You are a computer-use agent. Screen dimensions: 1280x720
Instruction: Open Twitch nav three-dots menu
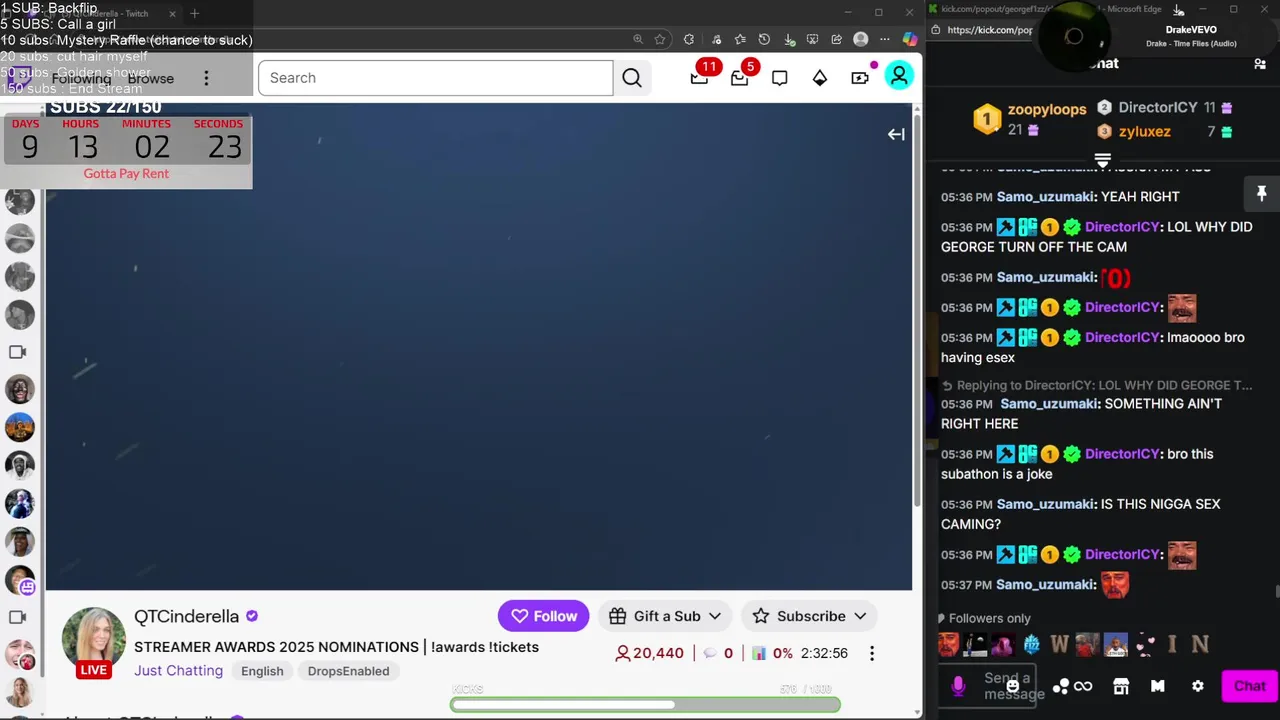pyautogui.click(x=206, y=78)
